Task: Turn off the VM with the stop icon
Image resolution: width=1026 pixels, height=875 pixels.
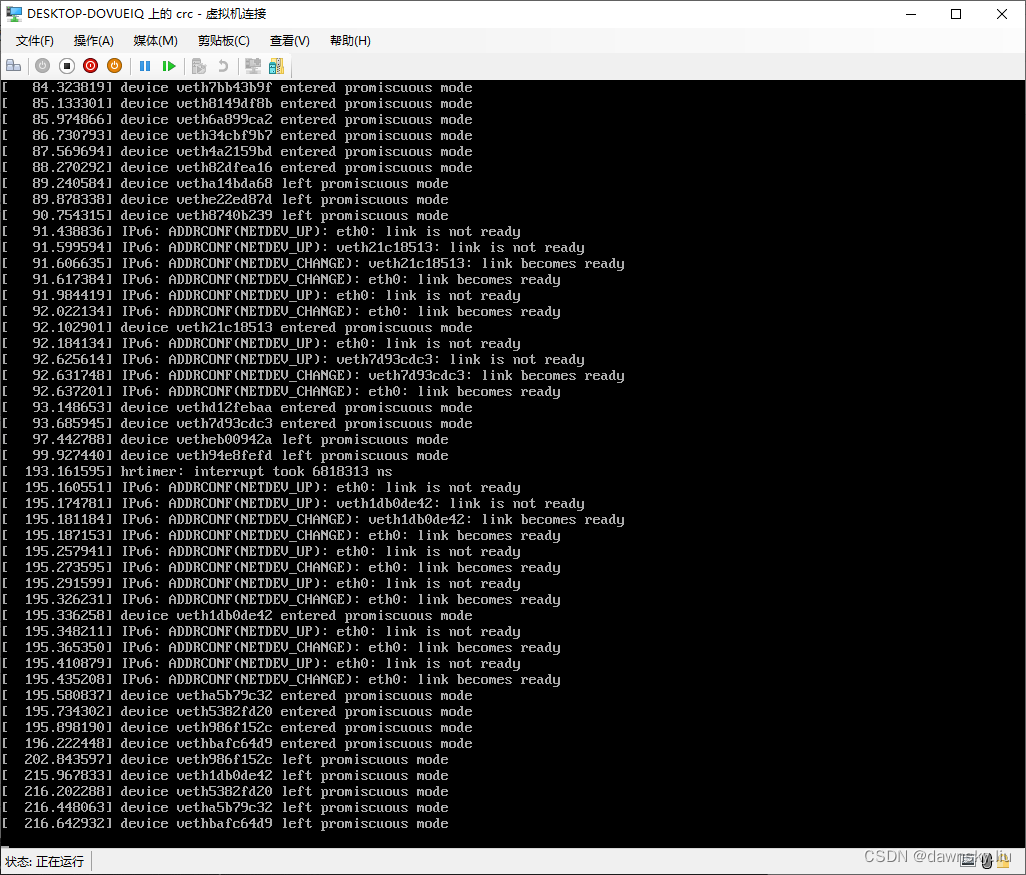Action: tap(66, 66)
